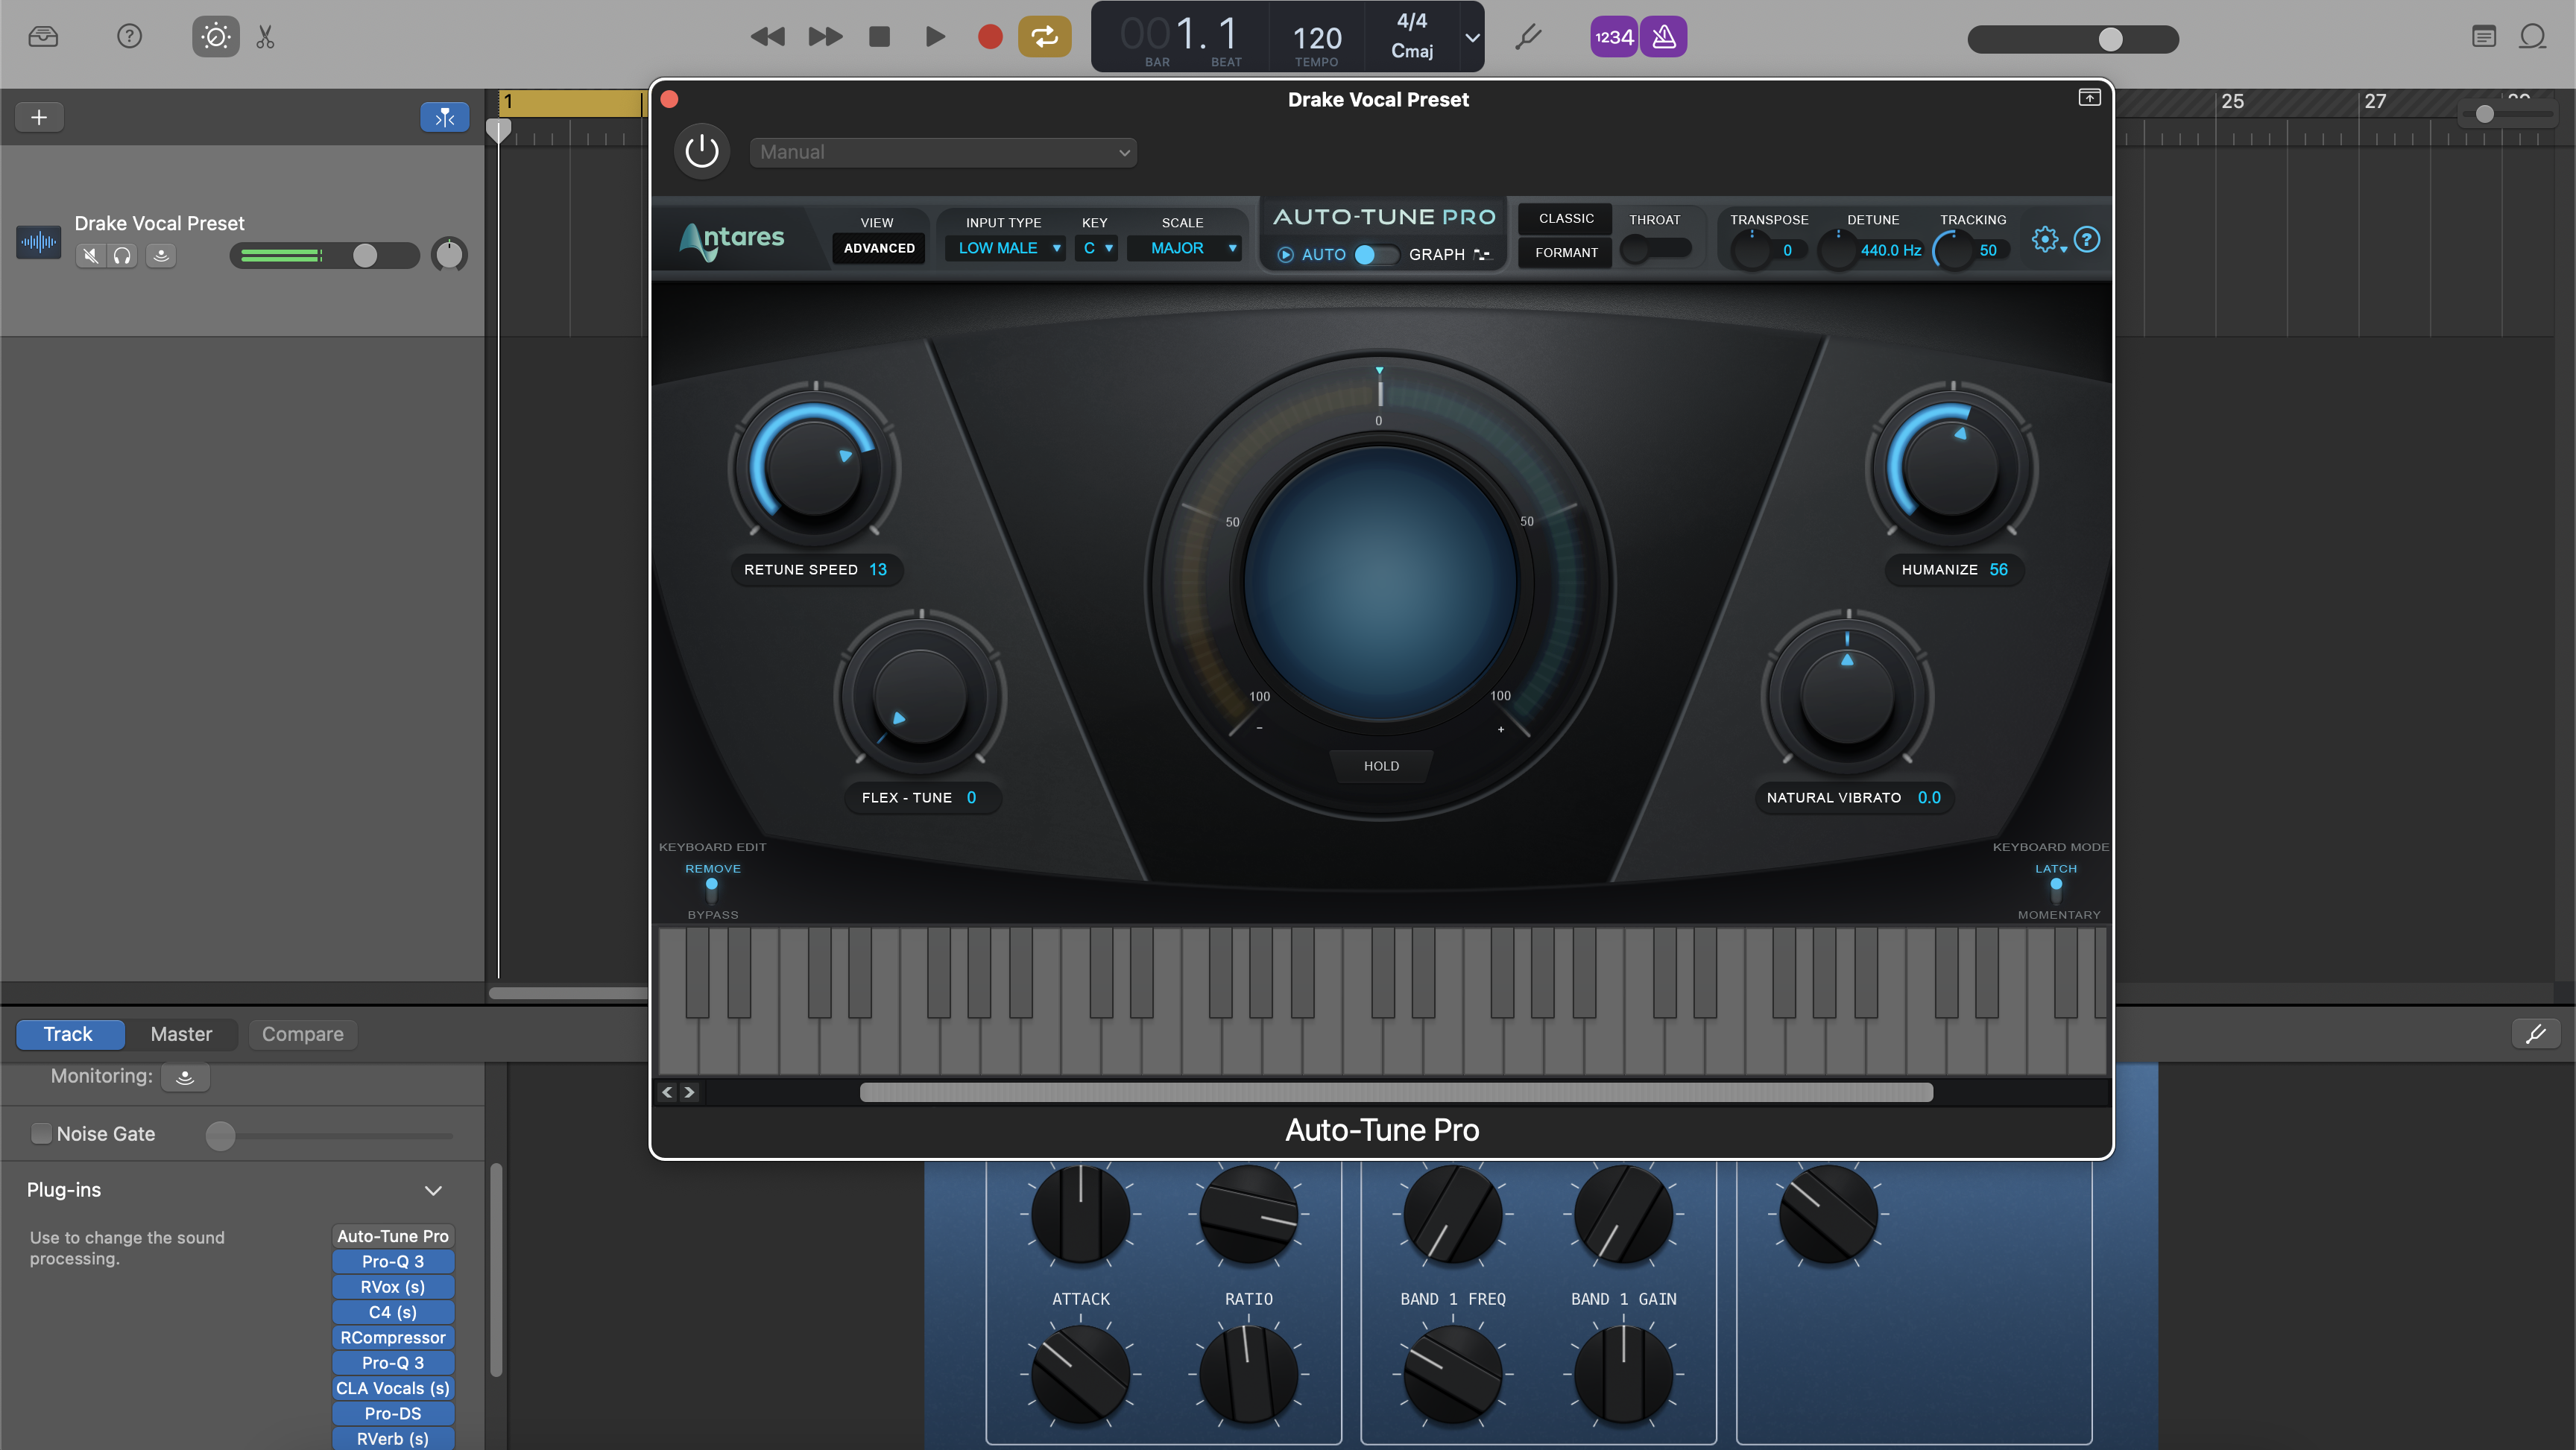Open the Scale MAJOR dropdown
The image size is (2576, 1450).
click(x=1184, y=248)
